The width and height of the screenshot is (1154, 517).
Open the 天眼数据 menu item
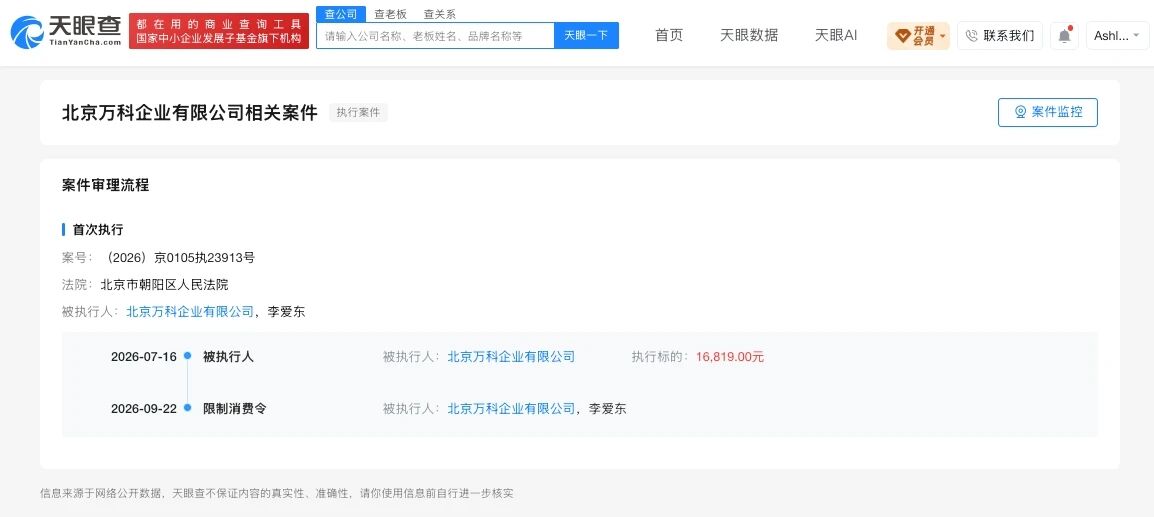[748, 35]
